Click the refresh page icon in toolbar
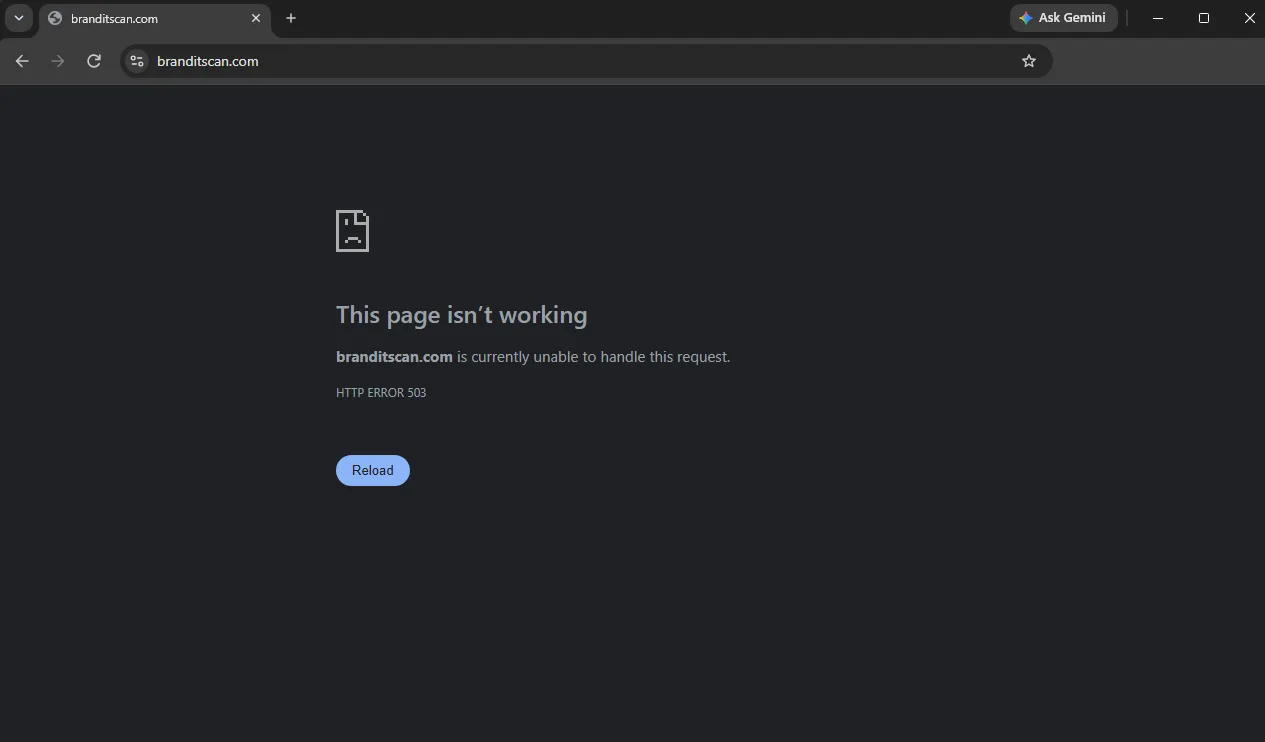The width and height of the screenshot is (1265, 742). click(x=94, y=61)
